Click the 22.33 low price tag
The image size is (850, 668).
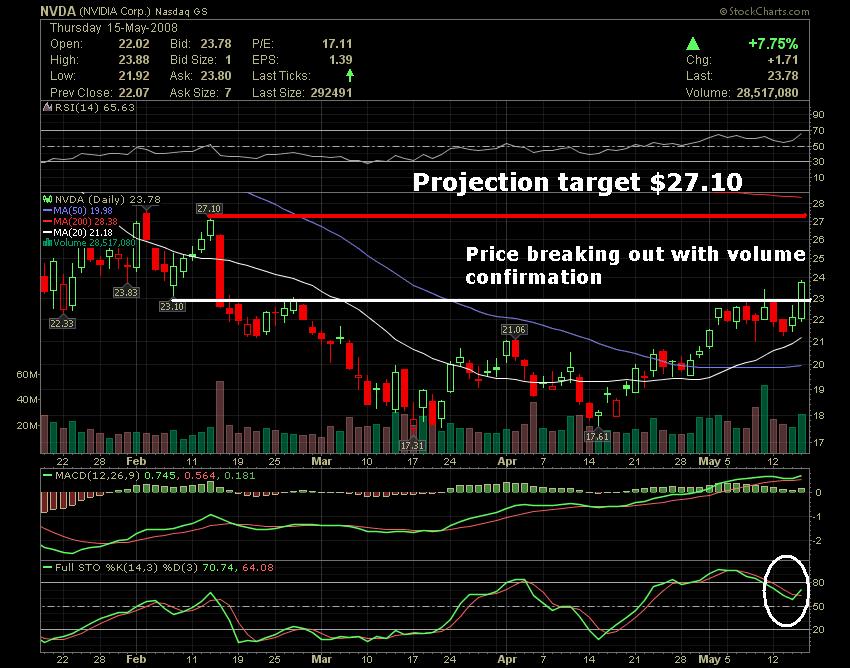pyautogui.click(x=62, y=324)
